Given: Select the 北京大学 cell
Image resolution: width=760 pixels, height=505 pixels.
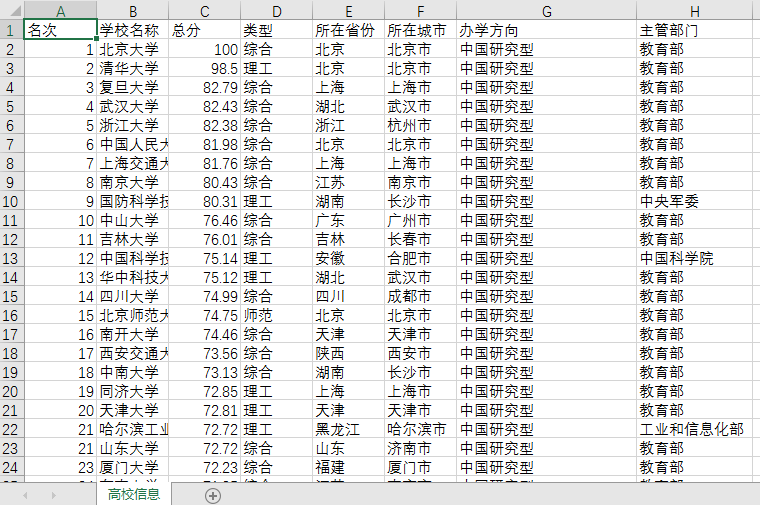Looking at the screenshot, I should [x=133, y=49].
